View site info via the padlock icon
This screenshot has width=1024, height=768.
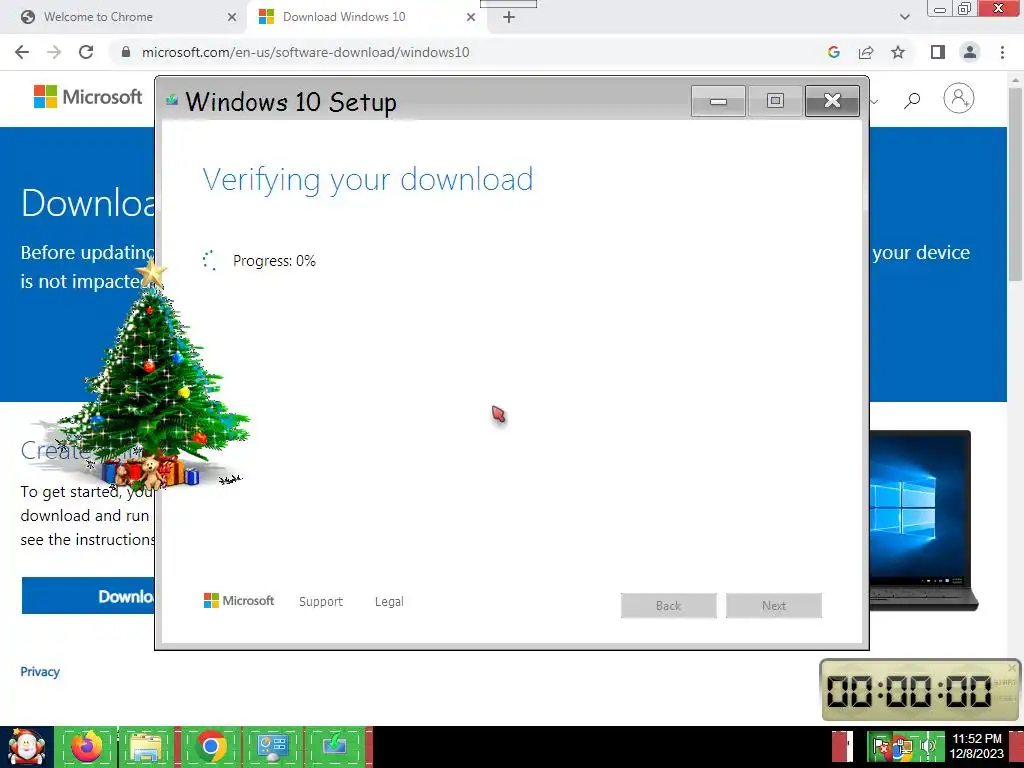pyautogui.click(x=126, y=52)
